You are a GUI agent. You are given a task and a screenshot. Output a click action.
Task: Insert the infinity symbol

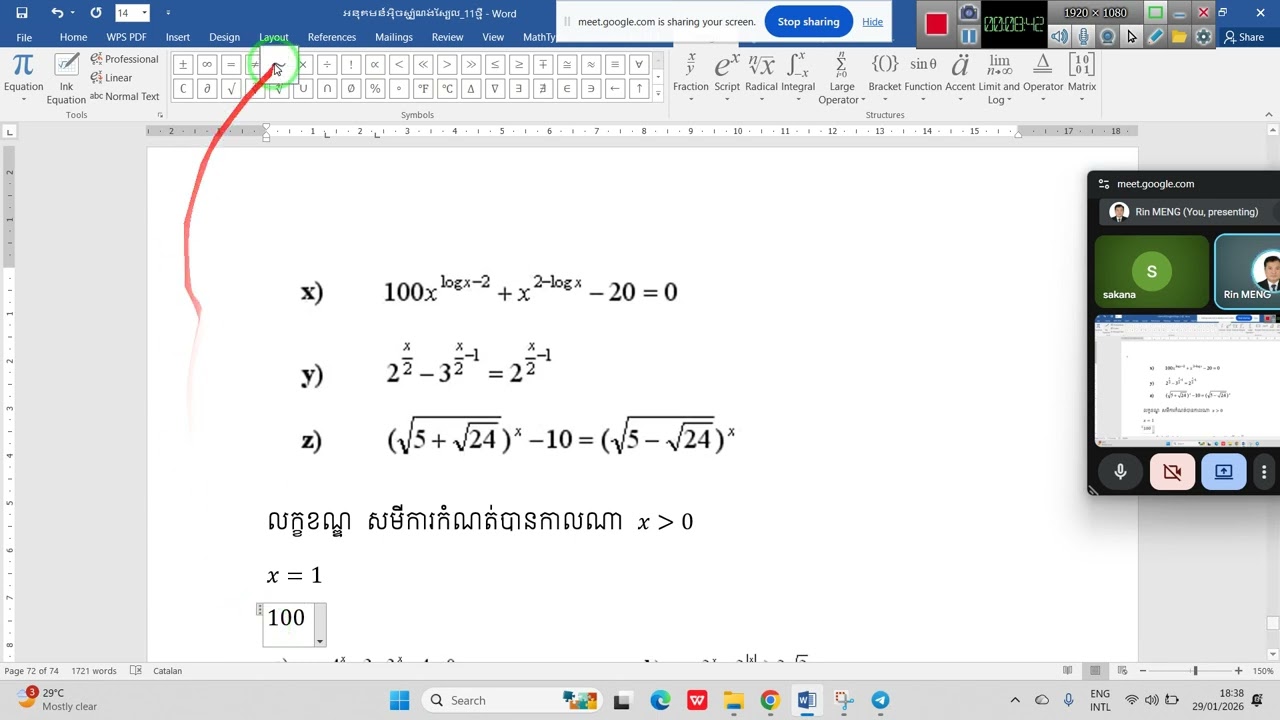(x=207, y=64)
